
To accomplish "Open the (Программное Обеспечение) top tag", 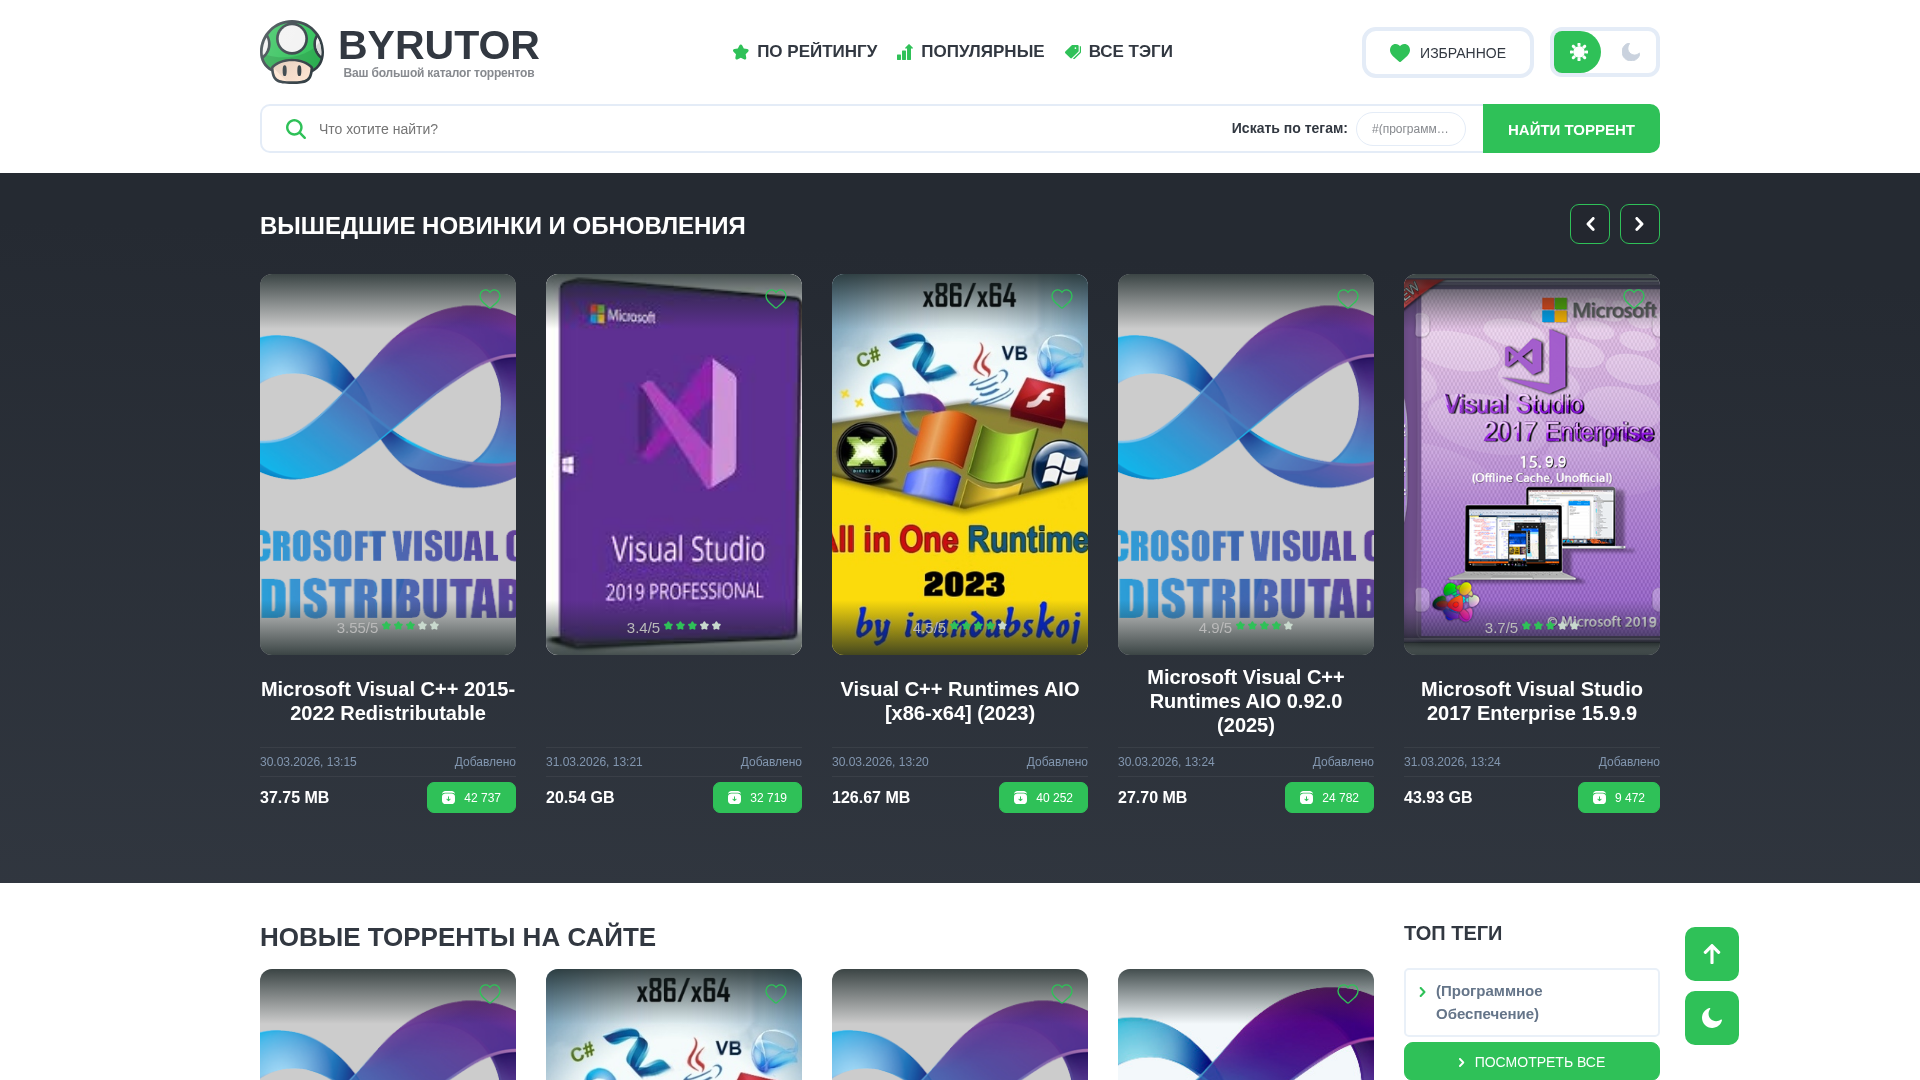I will (1532, 1002).
